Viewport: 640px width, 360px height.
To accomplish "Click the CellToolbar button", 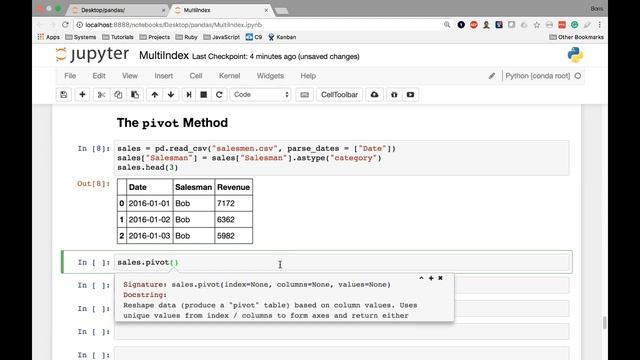I will pyautogui.click(x=339, y=95).
